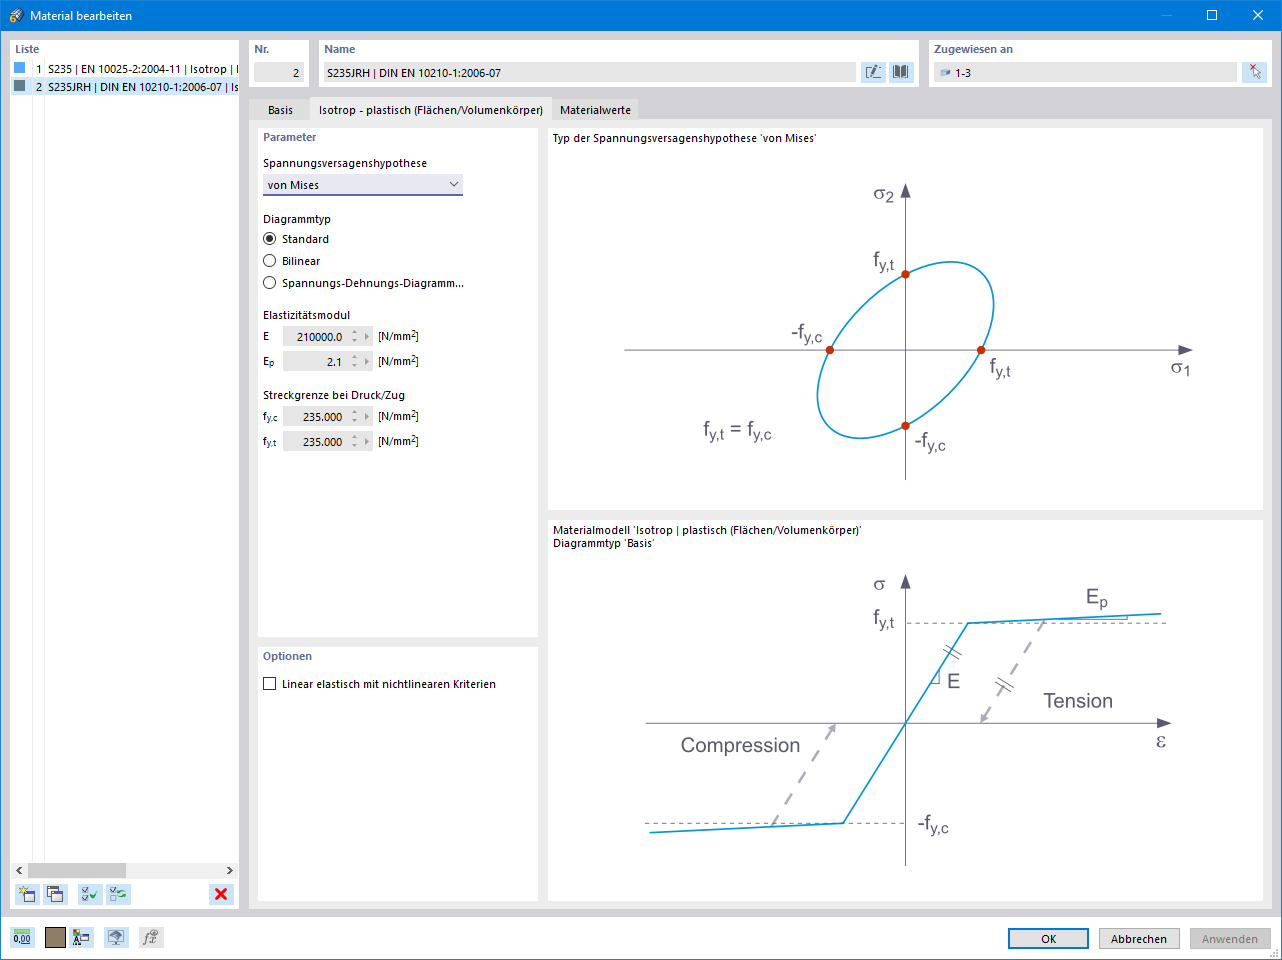Image resolution: width=1282 pixels, height=960 pixels.
Task: Invert the material list selection
Action: pyautogui.click(x=119, y=894)
